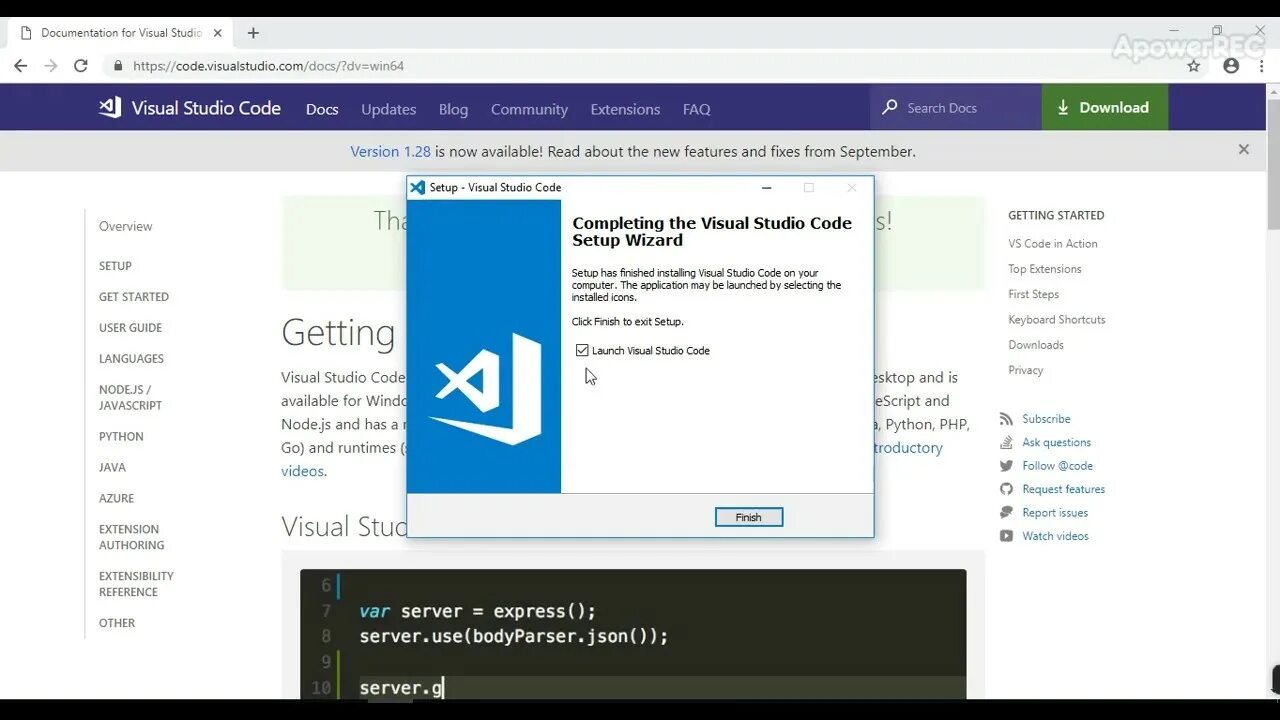The width and height of the screenshot is (1280, 720).
Task: Expand LANGUAGES section in sidebar
Action: [x=131, y=359]
